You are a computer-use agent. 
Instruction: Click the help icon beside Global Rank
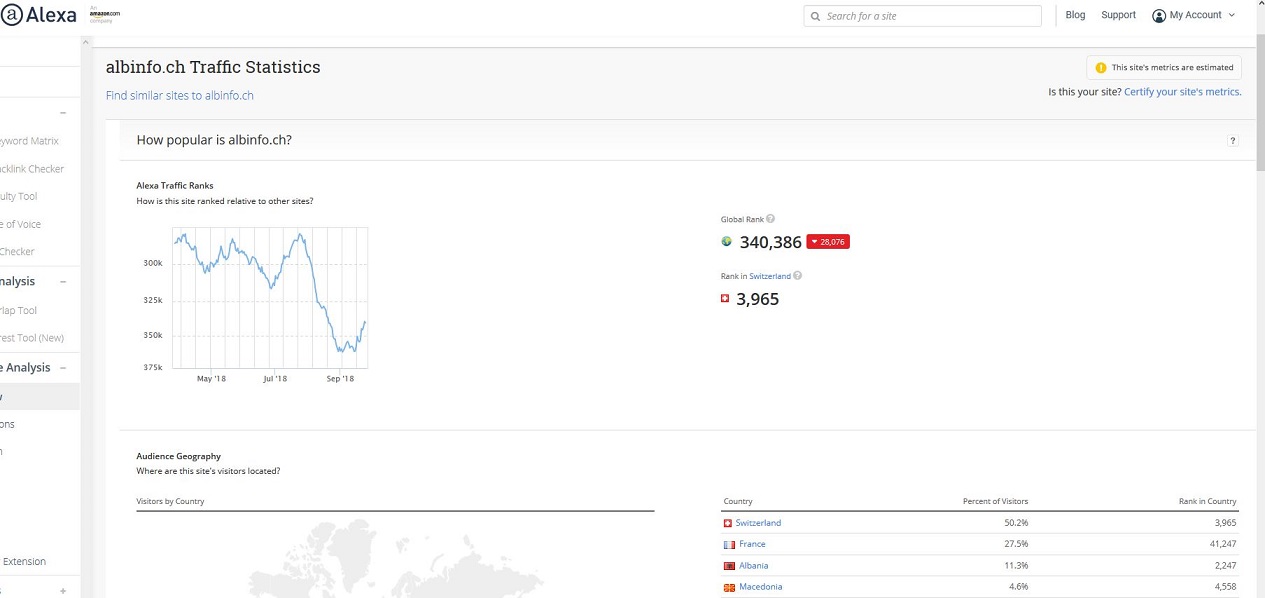(770, 219)
